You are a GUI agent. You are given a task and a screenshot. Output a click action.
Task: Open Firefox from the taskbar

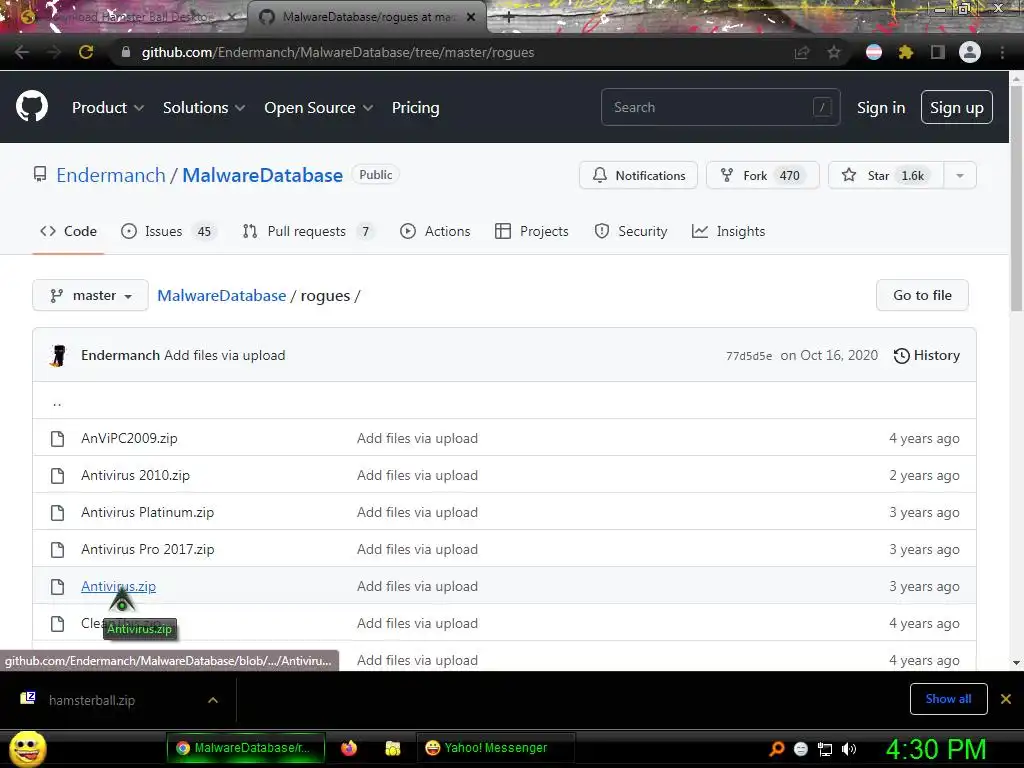pyautogui.click(x=349, y=748)
